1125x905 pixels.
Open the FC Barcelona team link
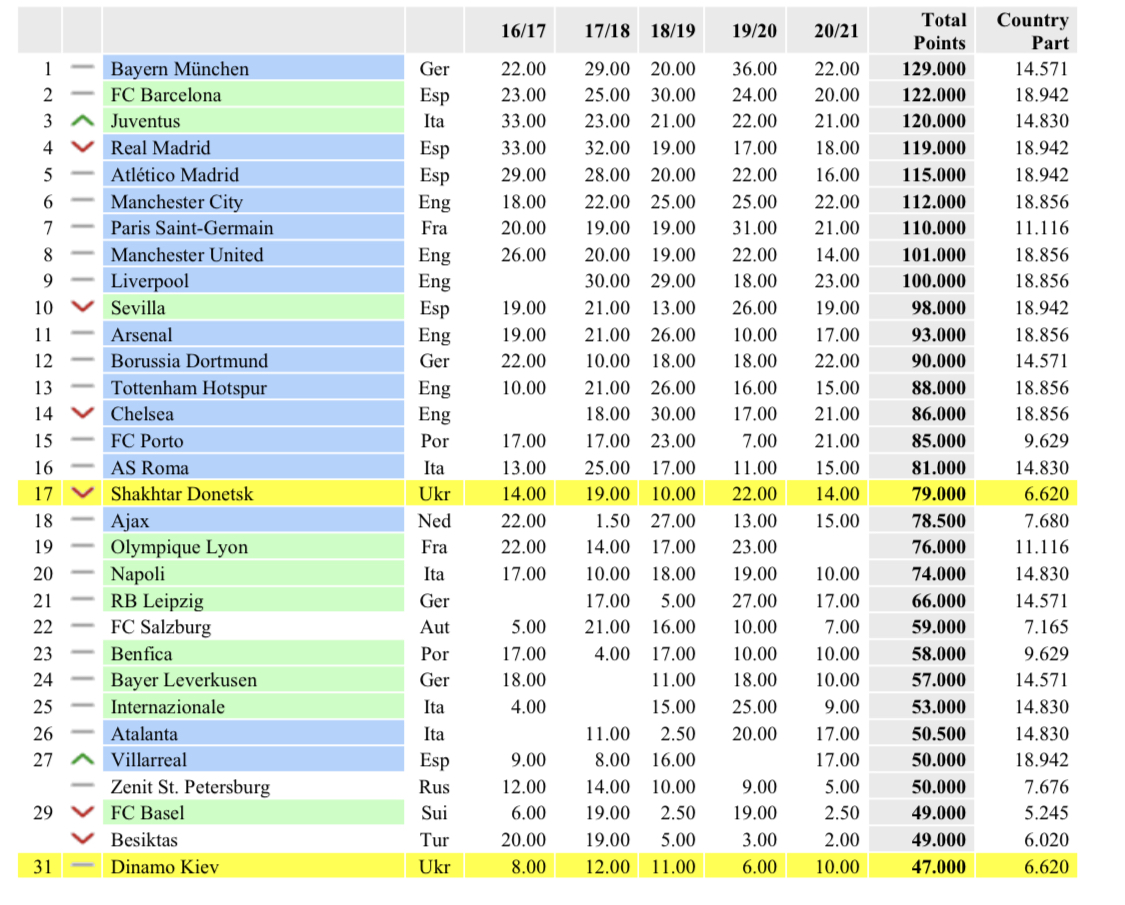point(166,95)
